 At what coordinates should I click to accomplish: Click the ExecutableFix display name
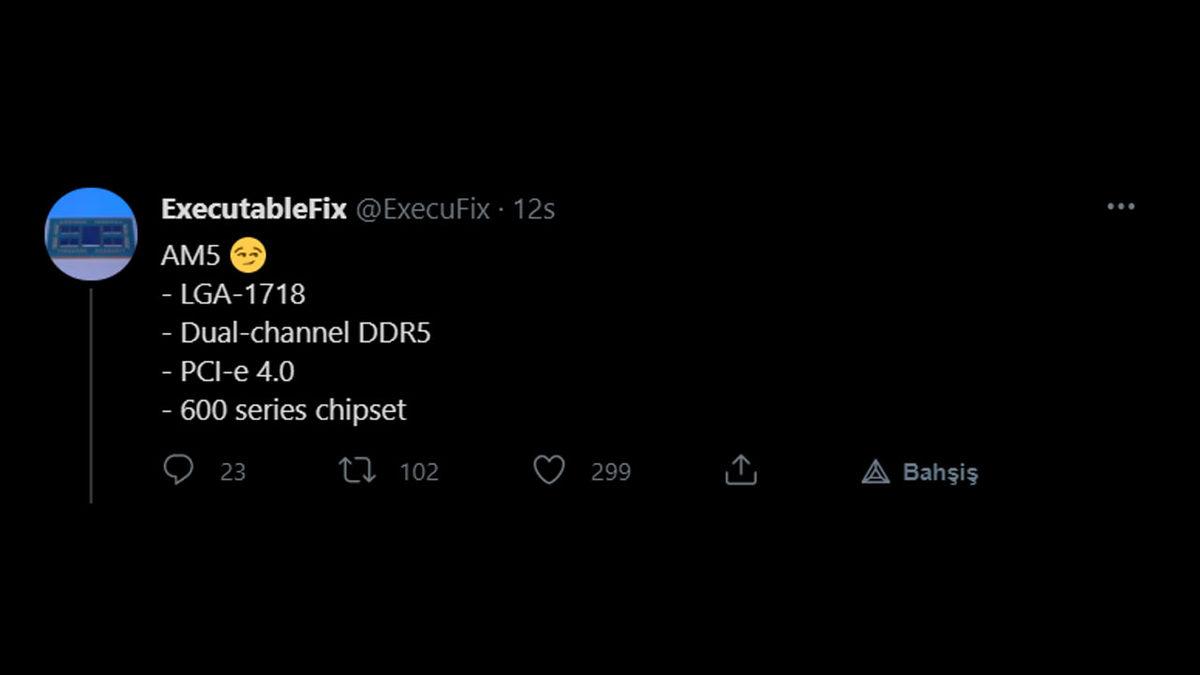(253, 209)
